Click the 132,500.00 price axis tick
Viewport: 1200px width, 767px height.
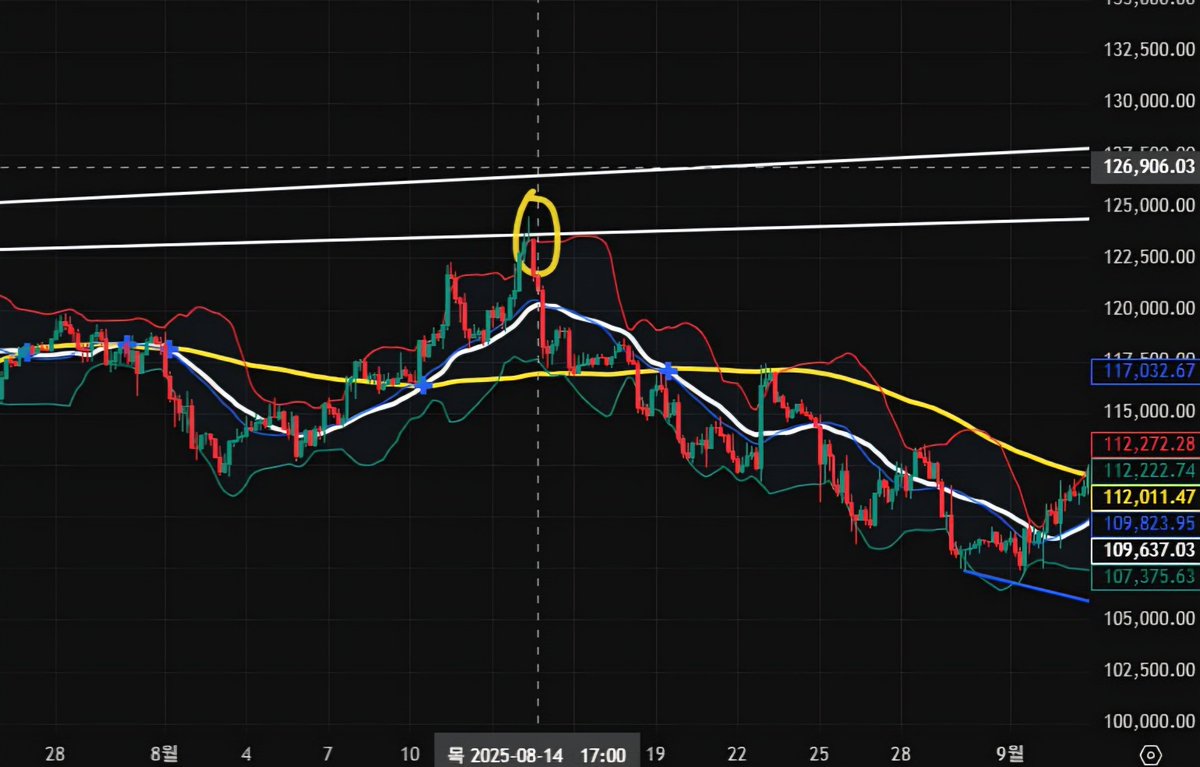1150,49
